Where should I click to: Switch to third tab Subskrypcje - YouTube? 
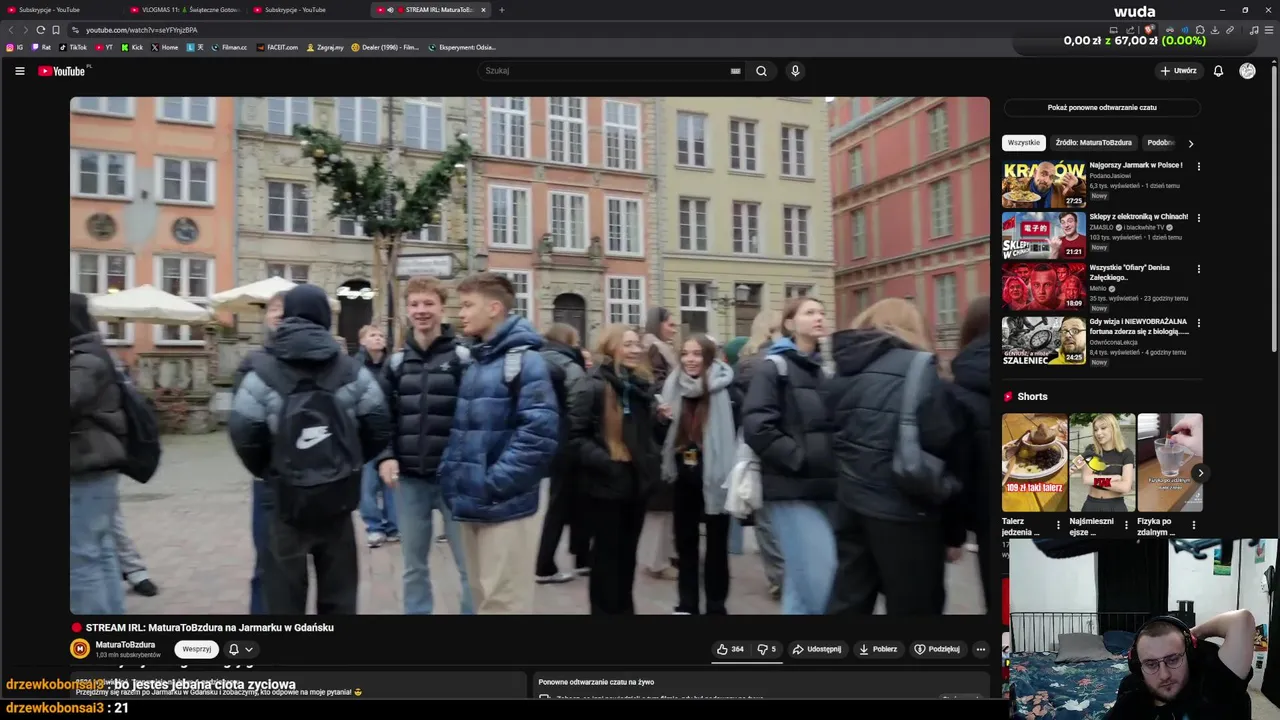point(308,10)
